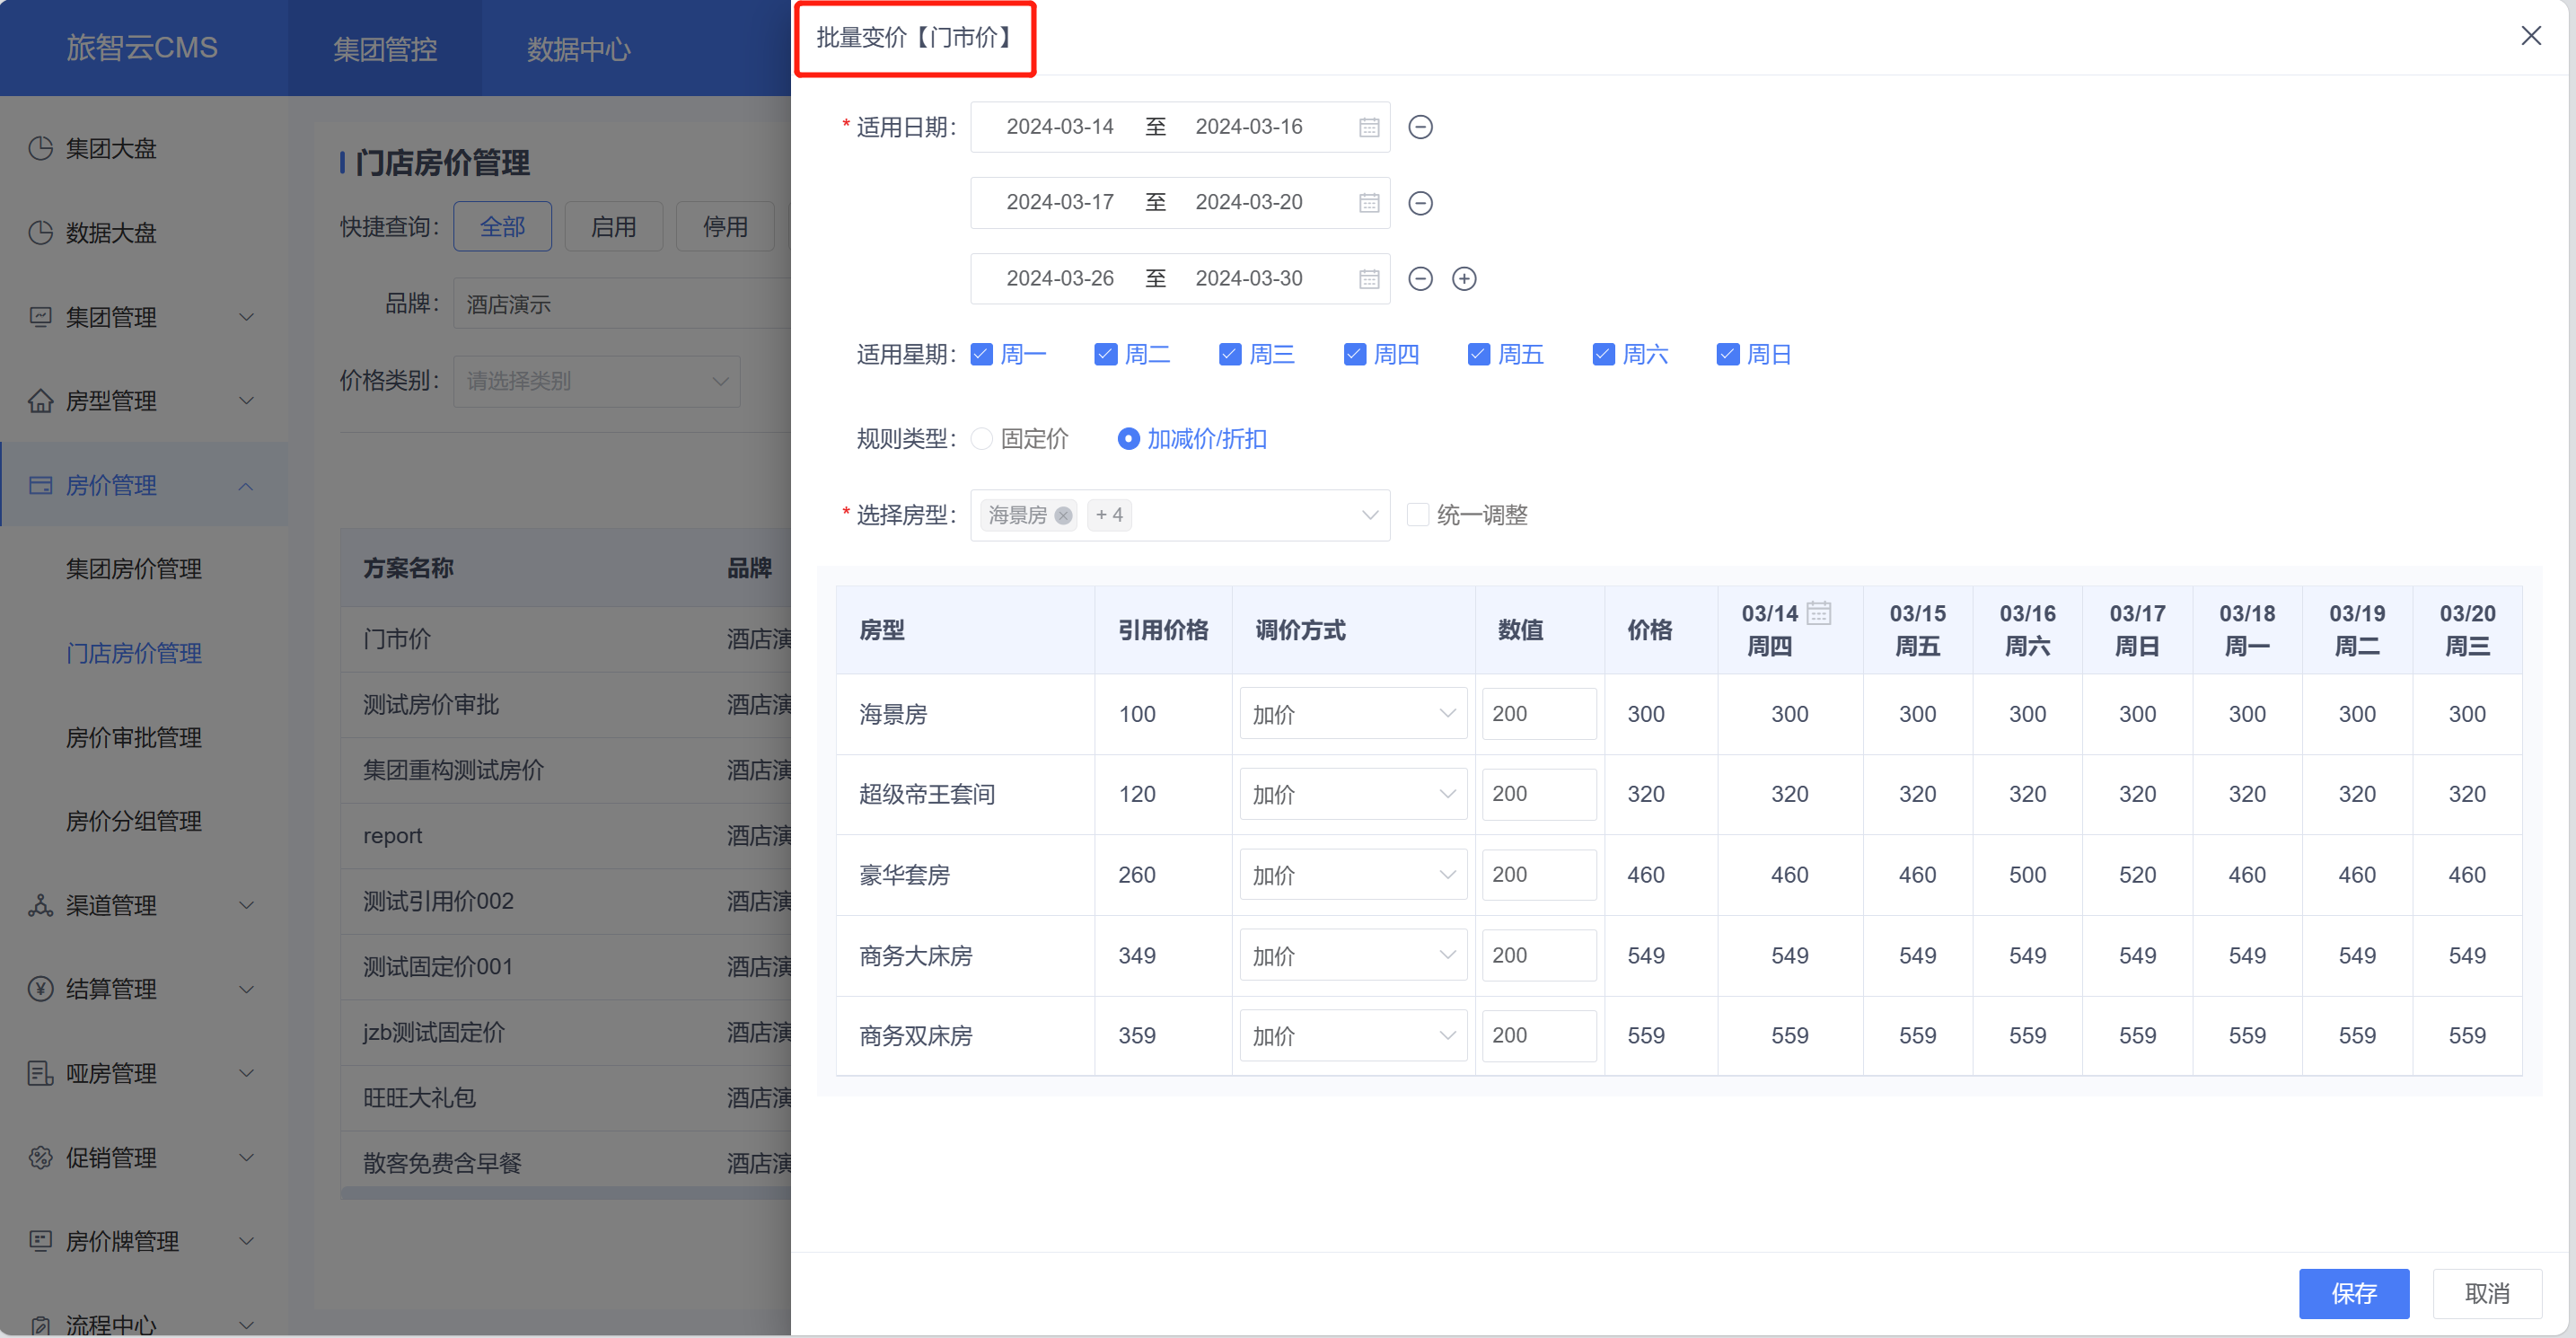This screenshot has width=2576, height=1338.
Task: Remove the 2024-03-26 to 2024-03-30 date range
Action: (1420, 279)
